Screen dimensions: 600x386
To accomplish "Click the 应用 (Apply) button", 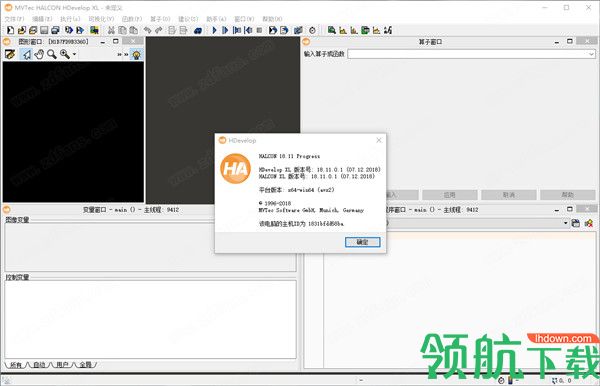I will (450, 195).
